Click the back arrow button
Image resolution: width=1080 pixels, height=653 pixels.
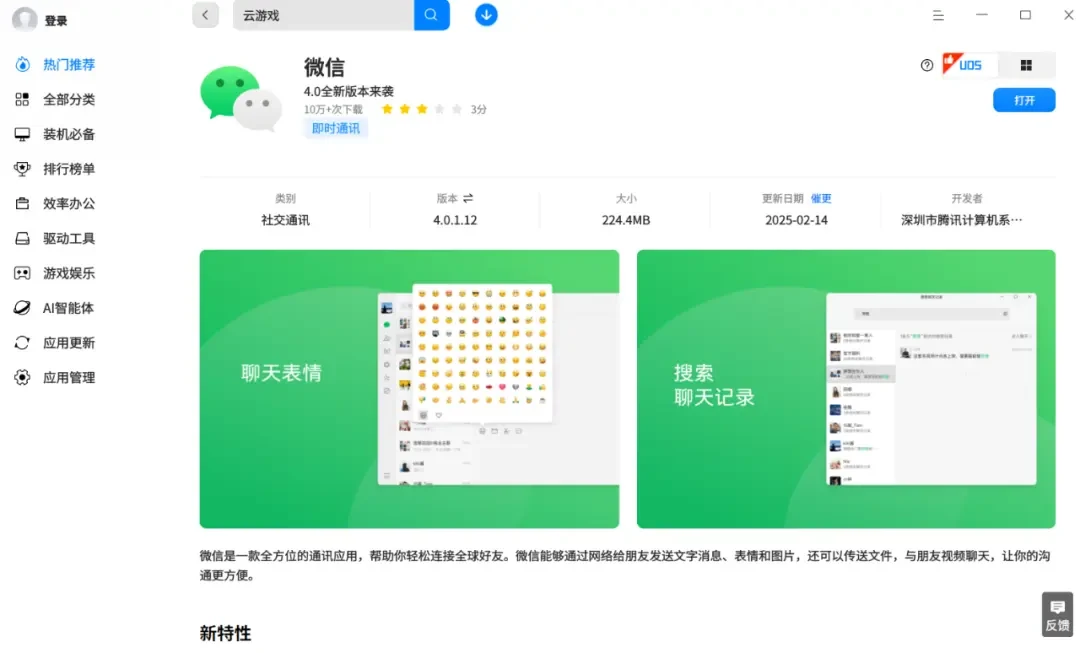(205, 15)
